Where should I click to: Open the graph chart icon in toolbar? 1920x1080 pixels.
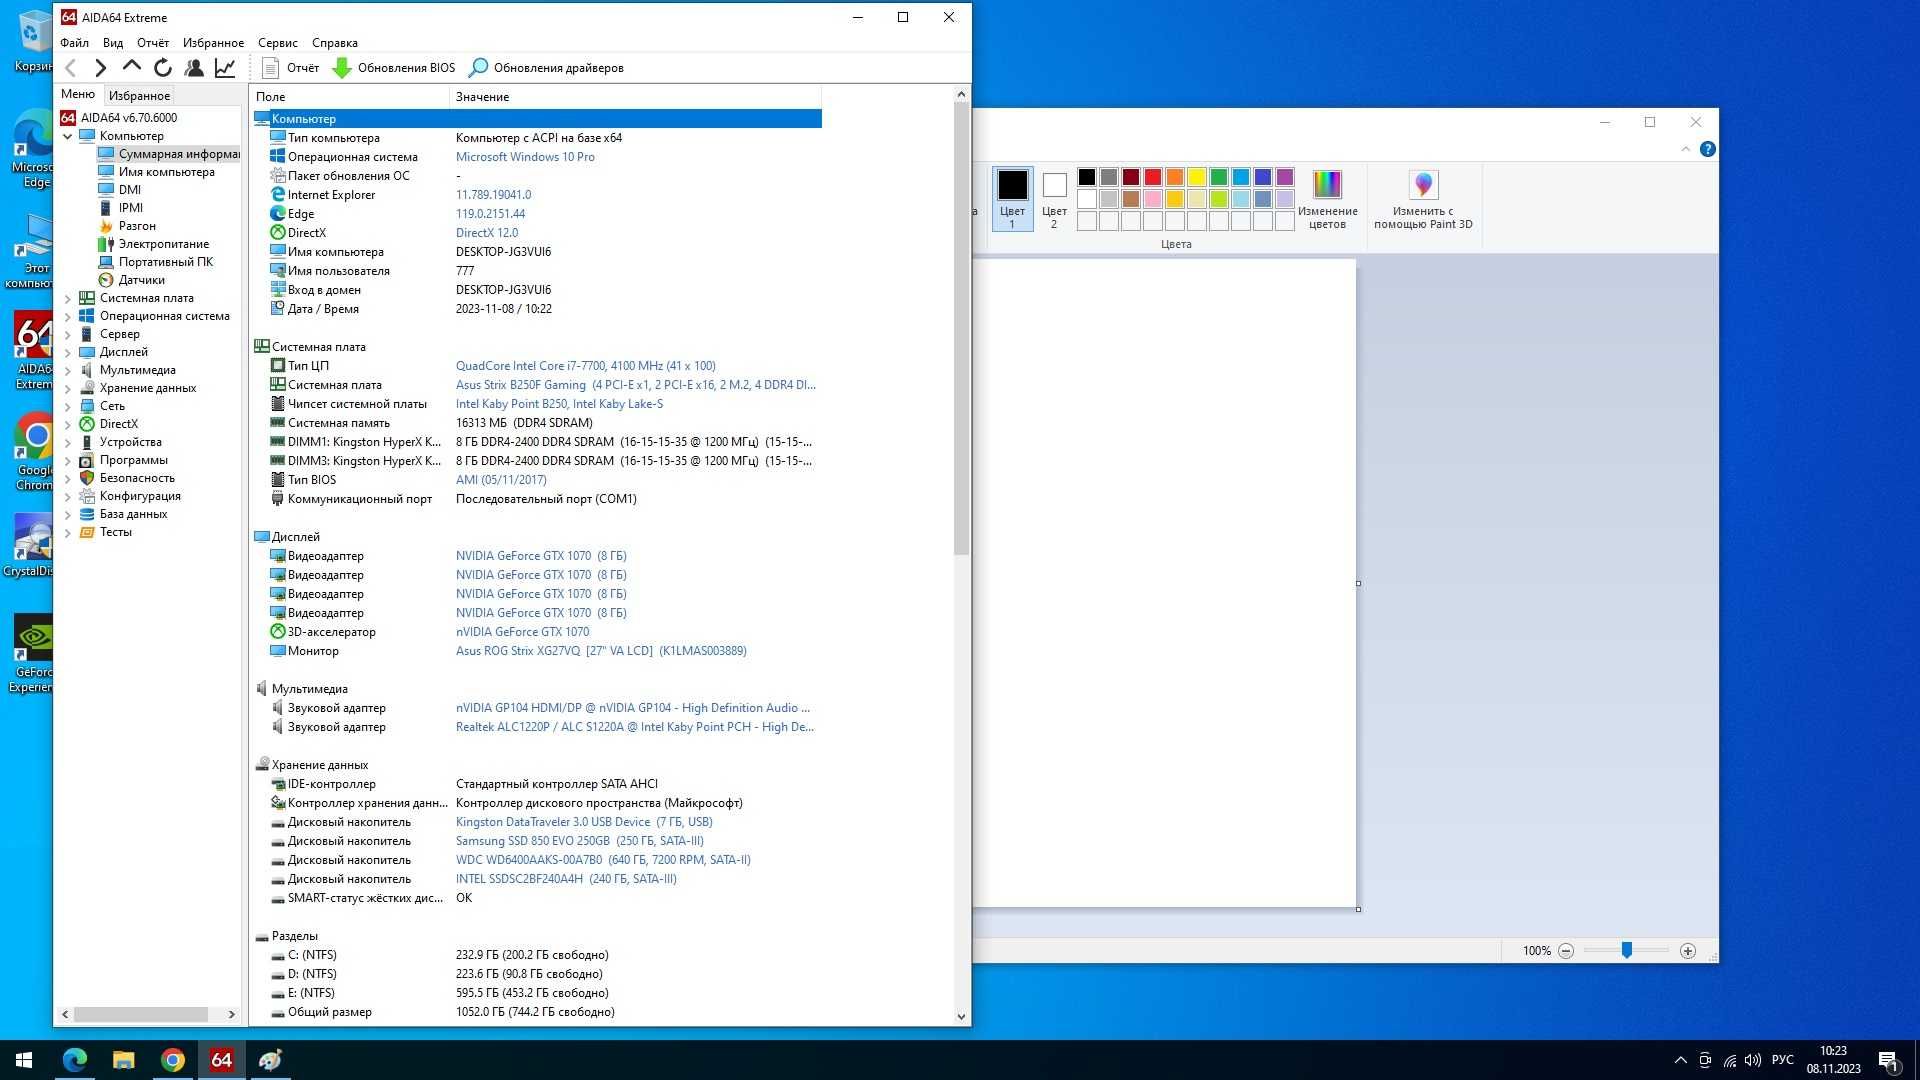pos(225,68)
